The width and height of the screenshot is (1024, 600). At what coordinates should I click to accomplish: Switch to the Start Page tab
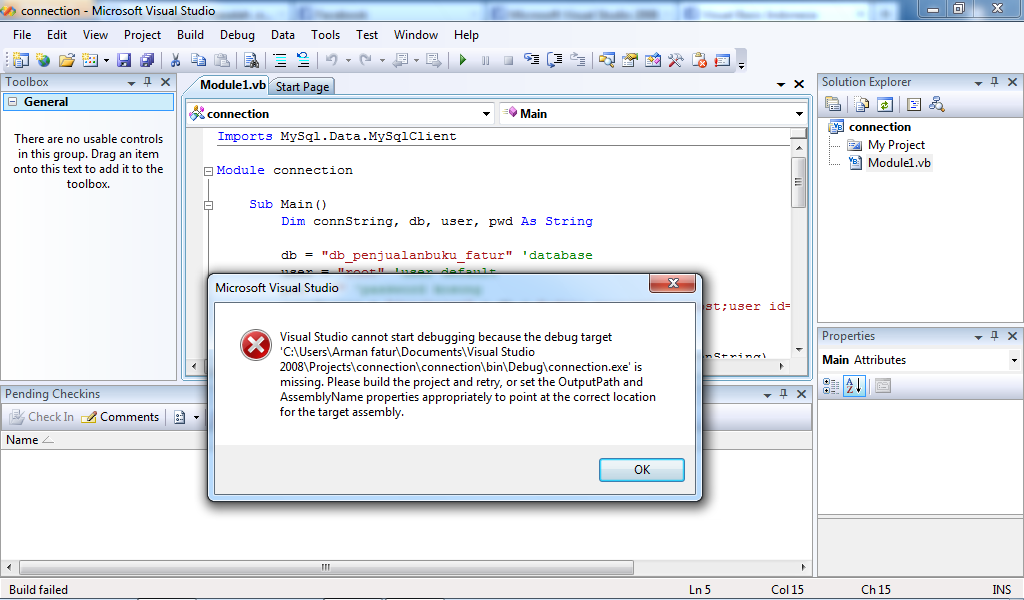coord(302,87)
